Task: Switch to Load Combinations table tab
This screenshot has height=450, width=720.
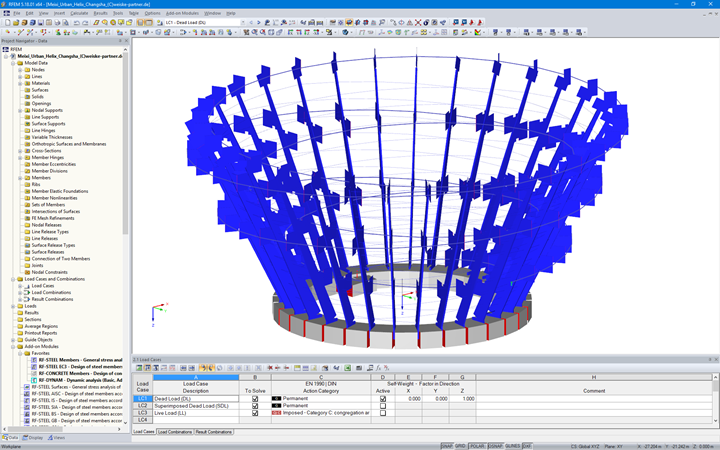Action: (174, 432)
